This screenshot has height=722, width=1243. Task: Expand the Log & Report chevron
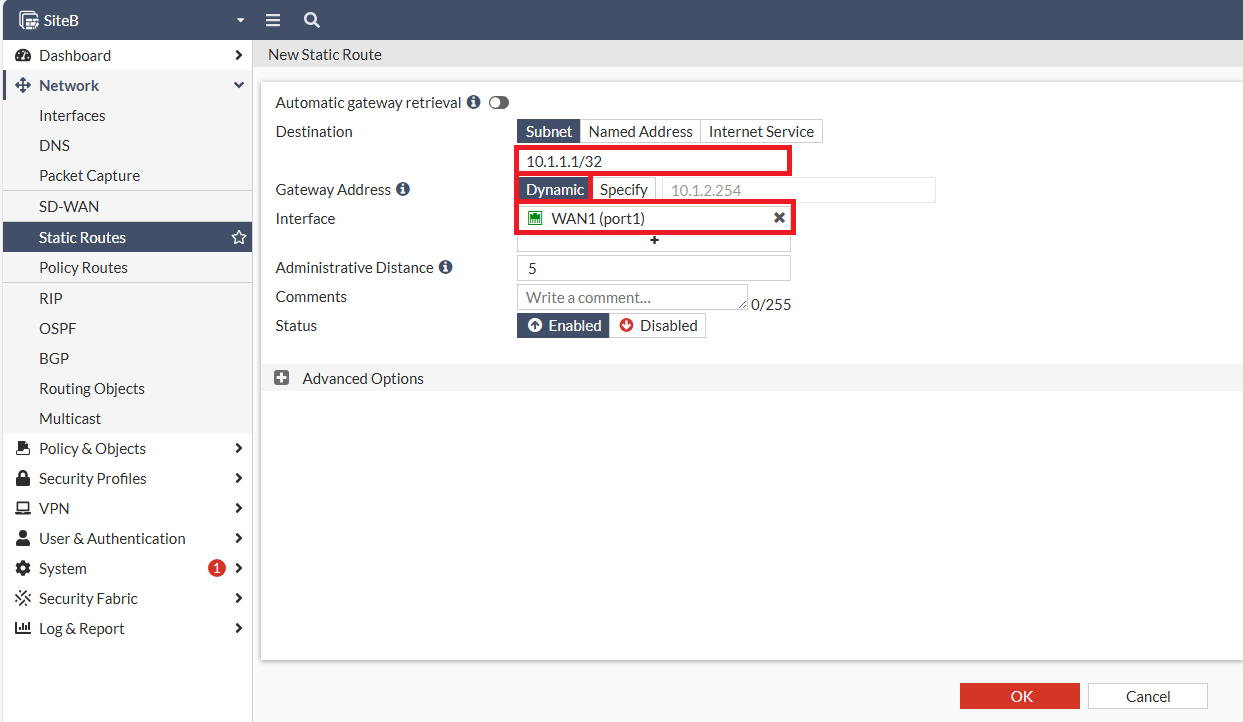click(x=238, y=628)
